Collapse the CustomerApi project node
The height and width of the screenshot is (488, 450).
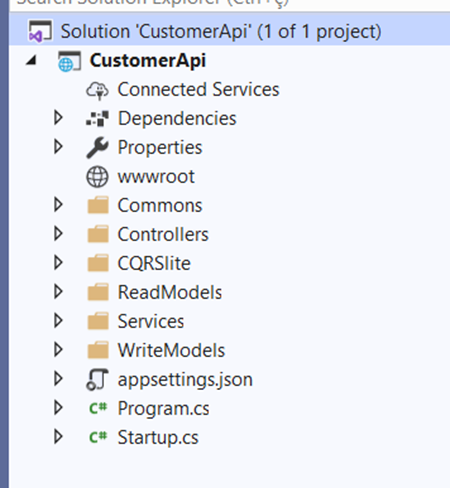coord(31,60)
